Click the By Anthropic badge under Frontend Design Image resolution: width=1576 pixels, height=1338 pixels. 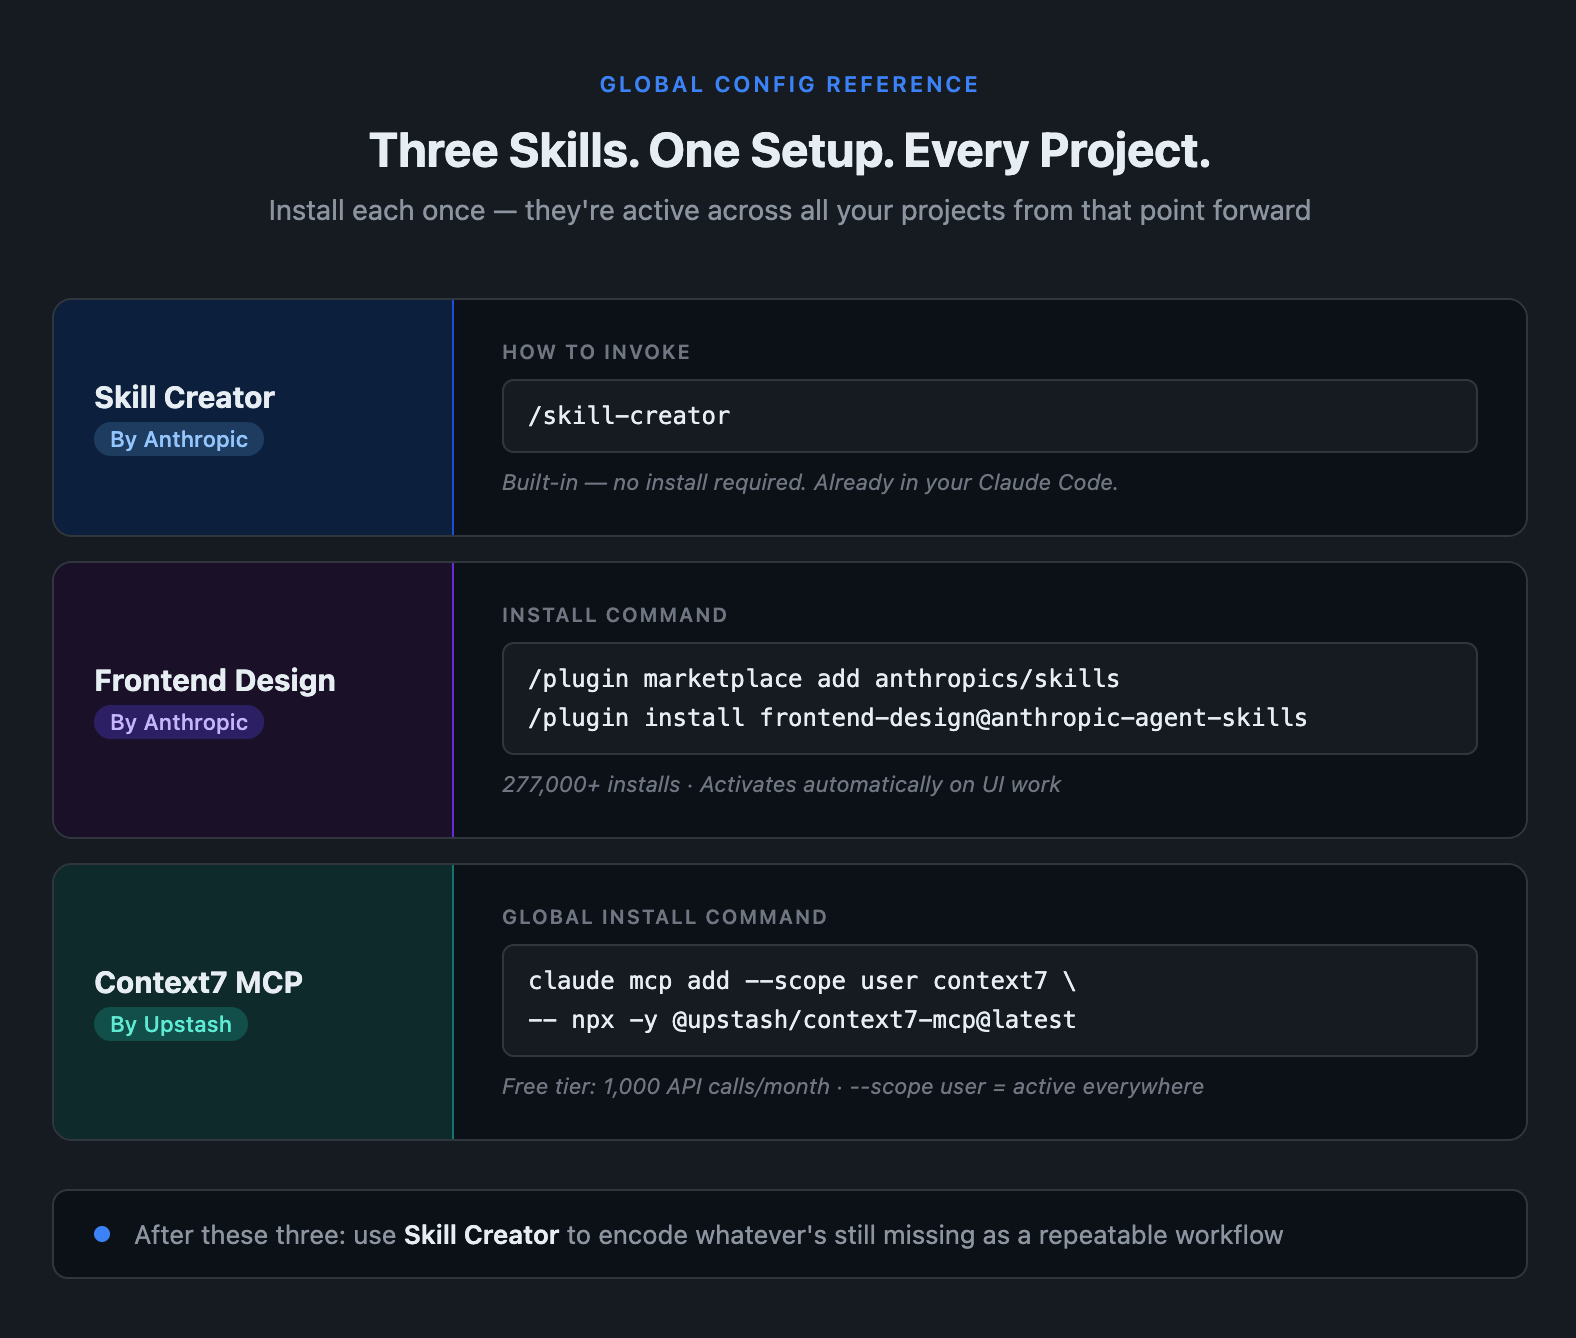(x=179, y=722)
